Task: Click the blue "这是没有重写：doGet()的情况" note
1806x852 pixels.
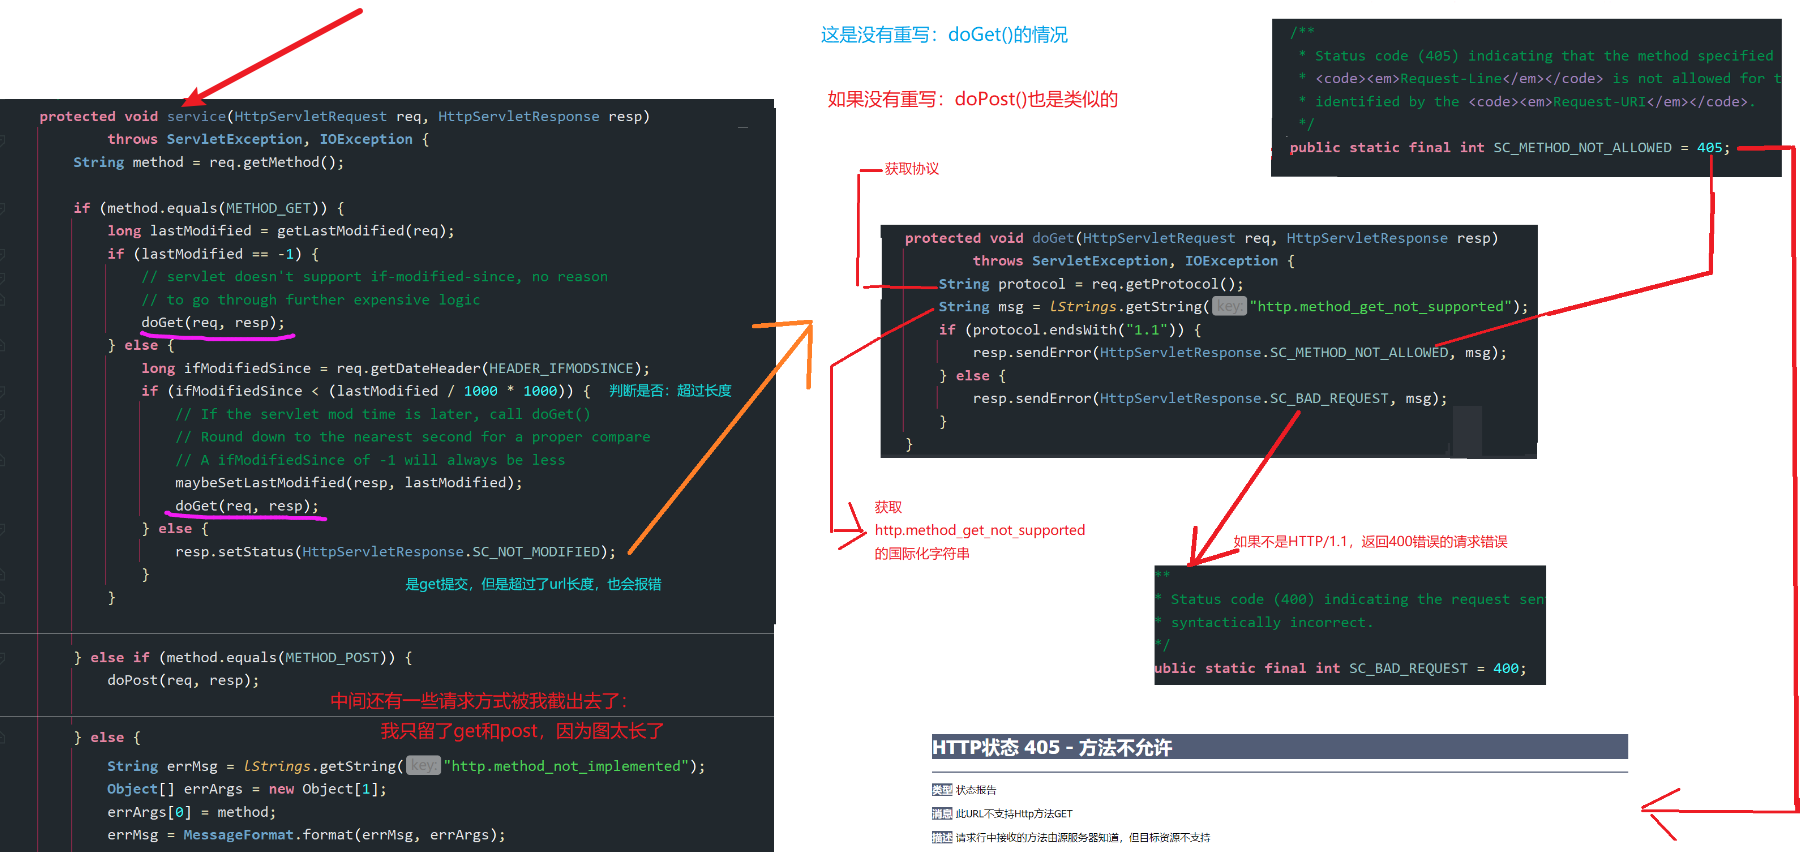Action: pos(944,35)
